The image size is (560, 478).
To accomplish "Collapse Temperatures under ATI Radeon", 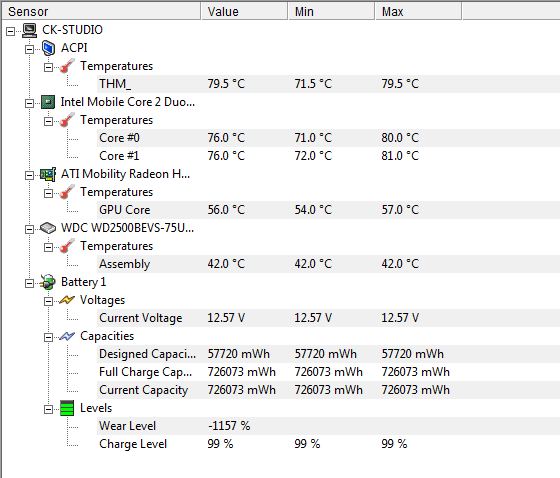I will tap(48, 193).
